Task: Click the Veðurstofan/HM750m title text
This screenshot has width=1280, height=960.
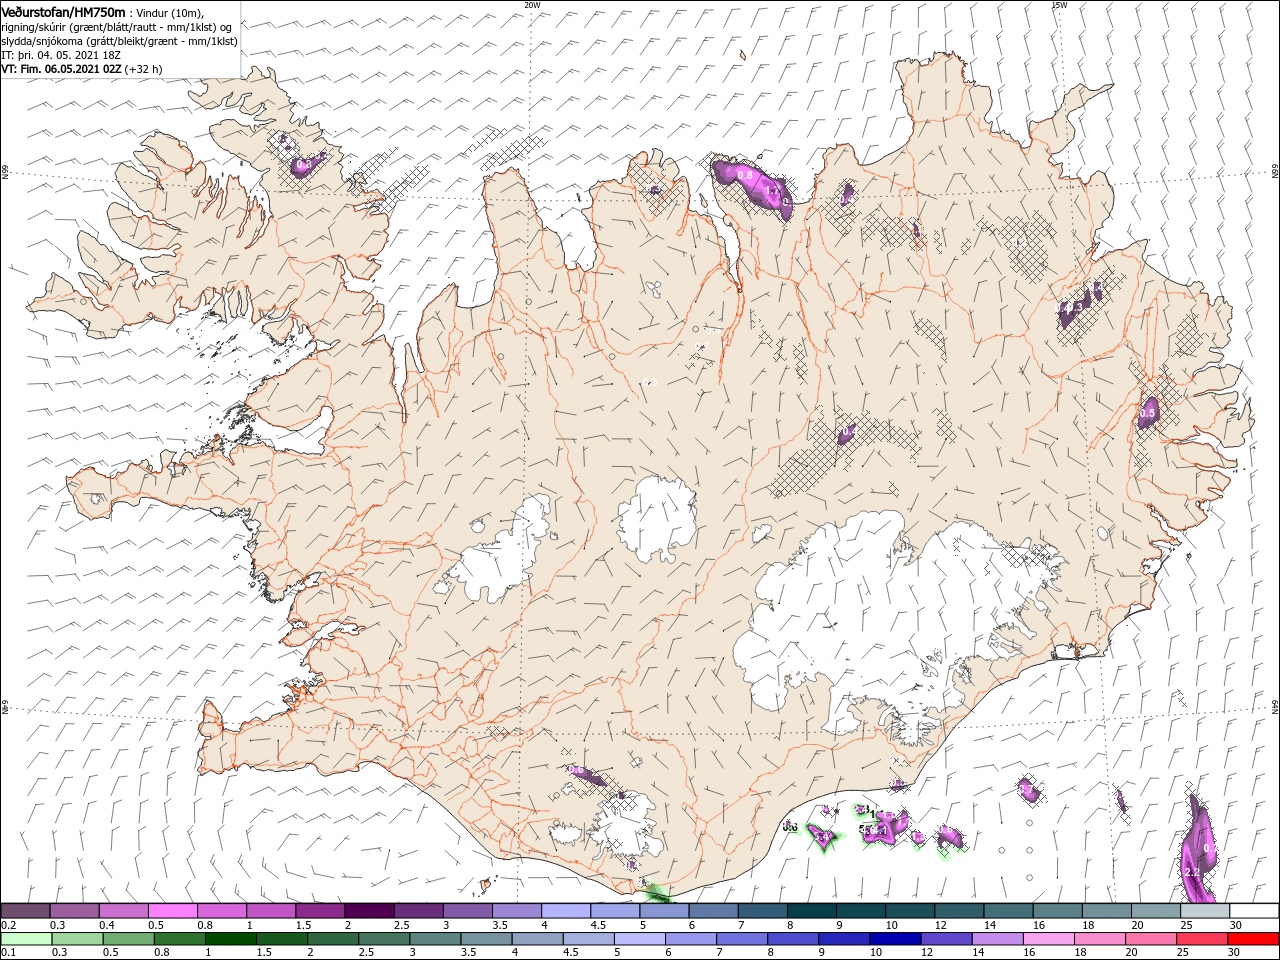Action: pos(63,11)
